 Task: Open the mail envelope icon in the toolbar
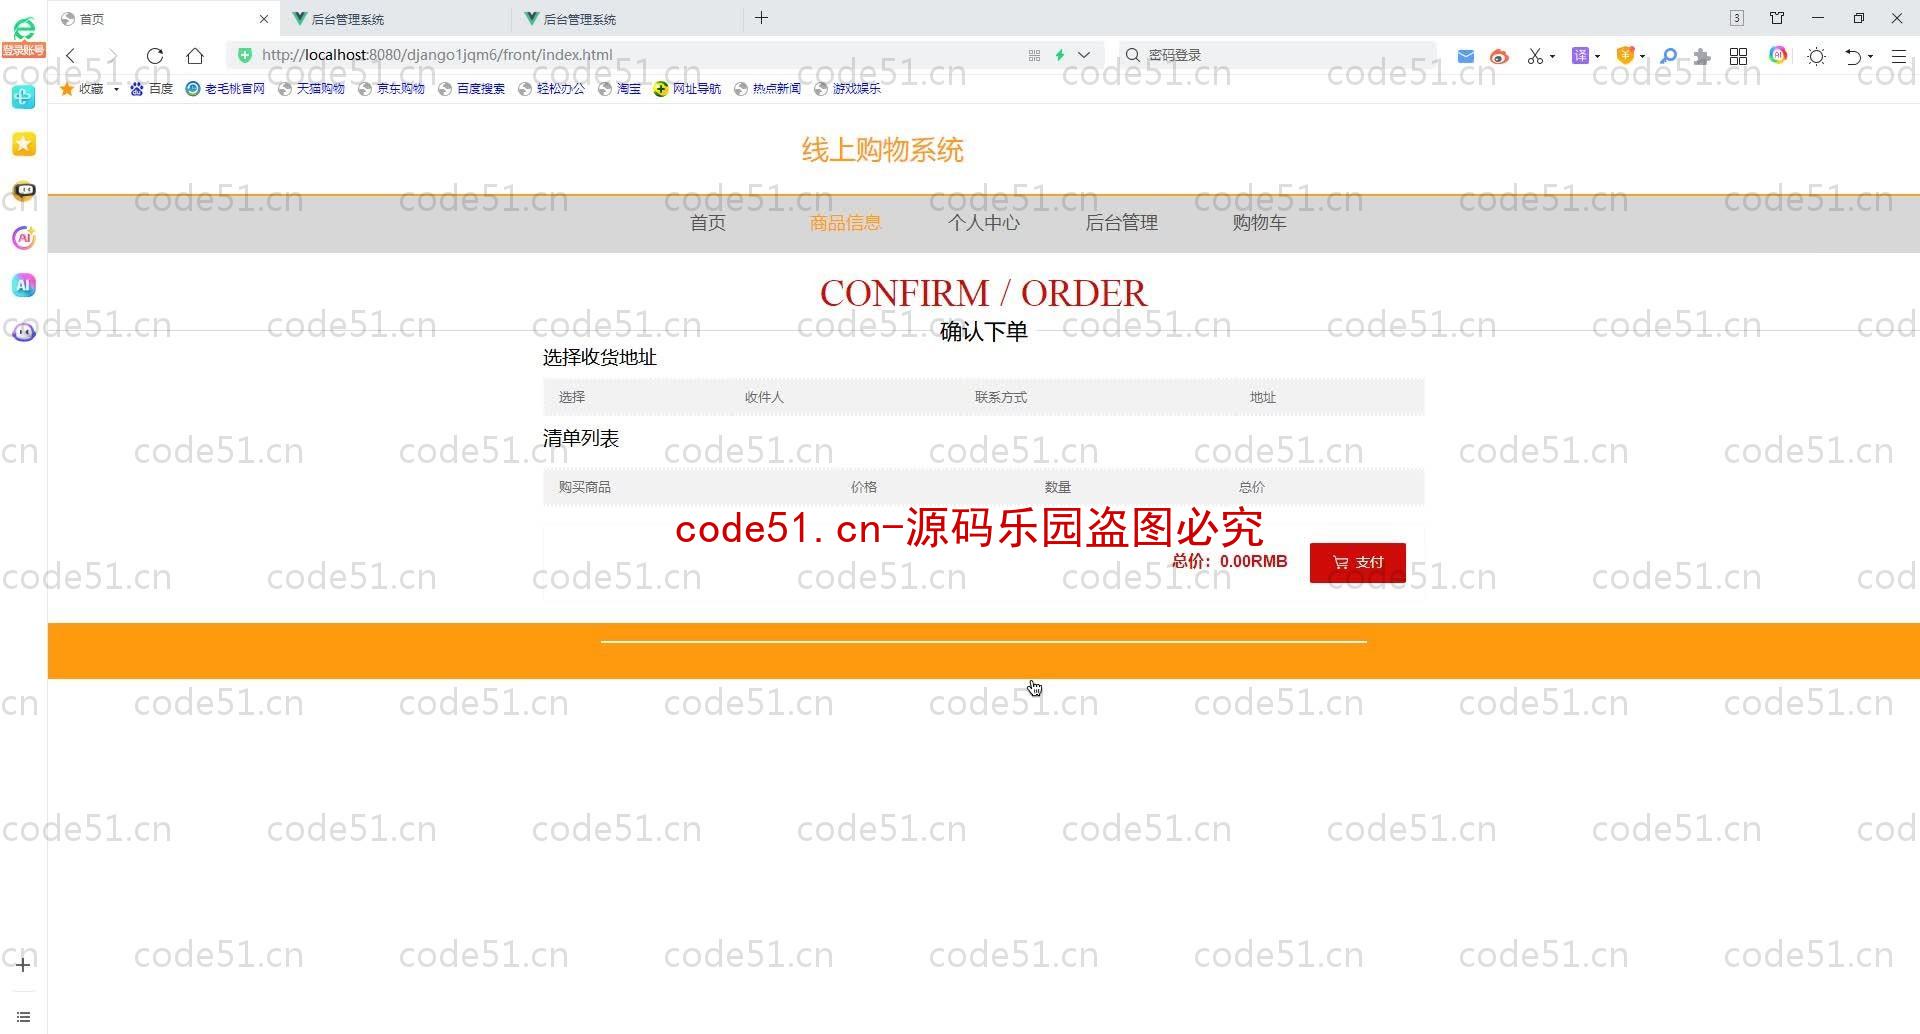[1465, 56]
